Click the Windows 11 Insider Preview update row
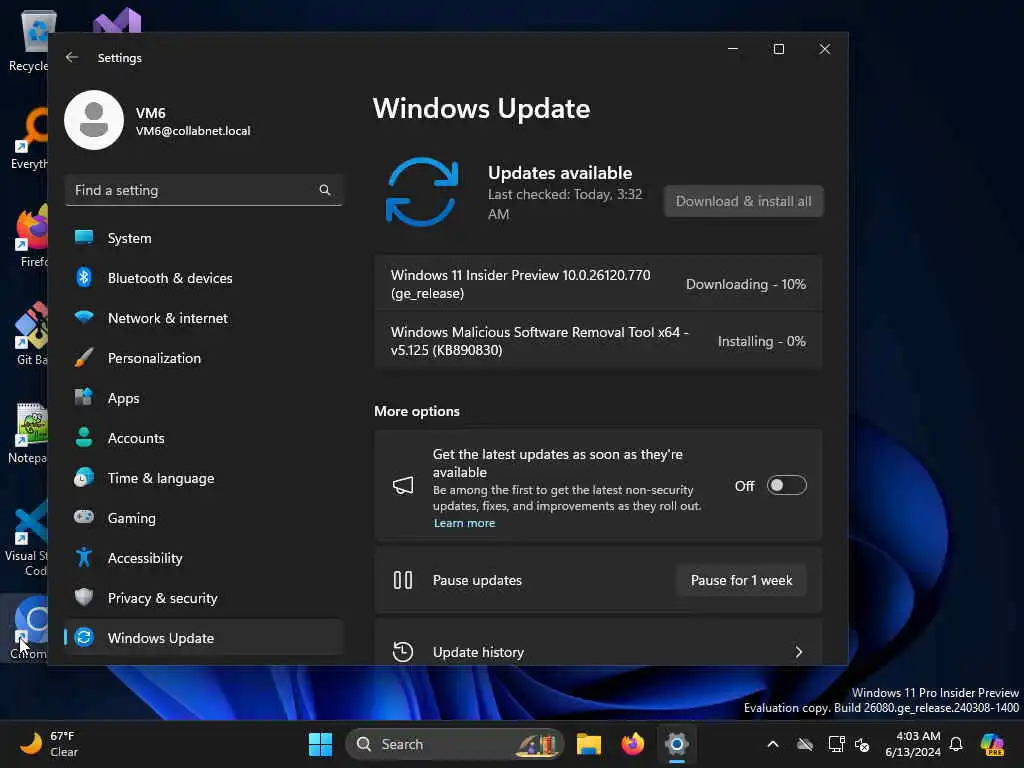The image size is (1024, 768). (x=598, y=283)
